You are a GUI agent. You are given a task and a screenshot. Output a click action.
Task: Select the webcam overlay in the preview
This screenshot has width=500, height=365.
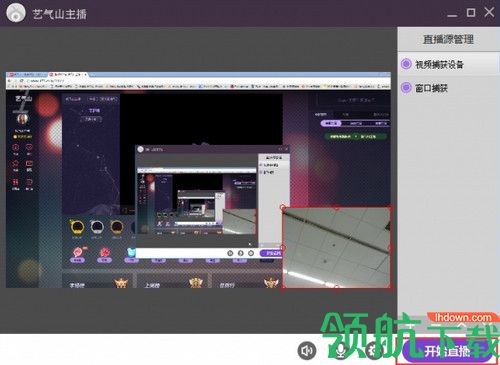point(336,247)
